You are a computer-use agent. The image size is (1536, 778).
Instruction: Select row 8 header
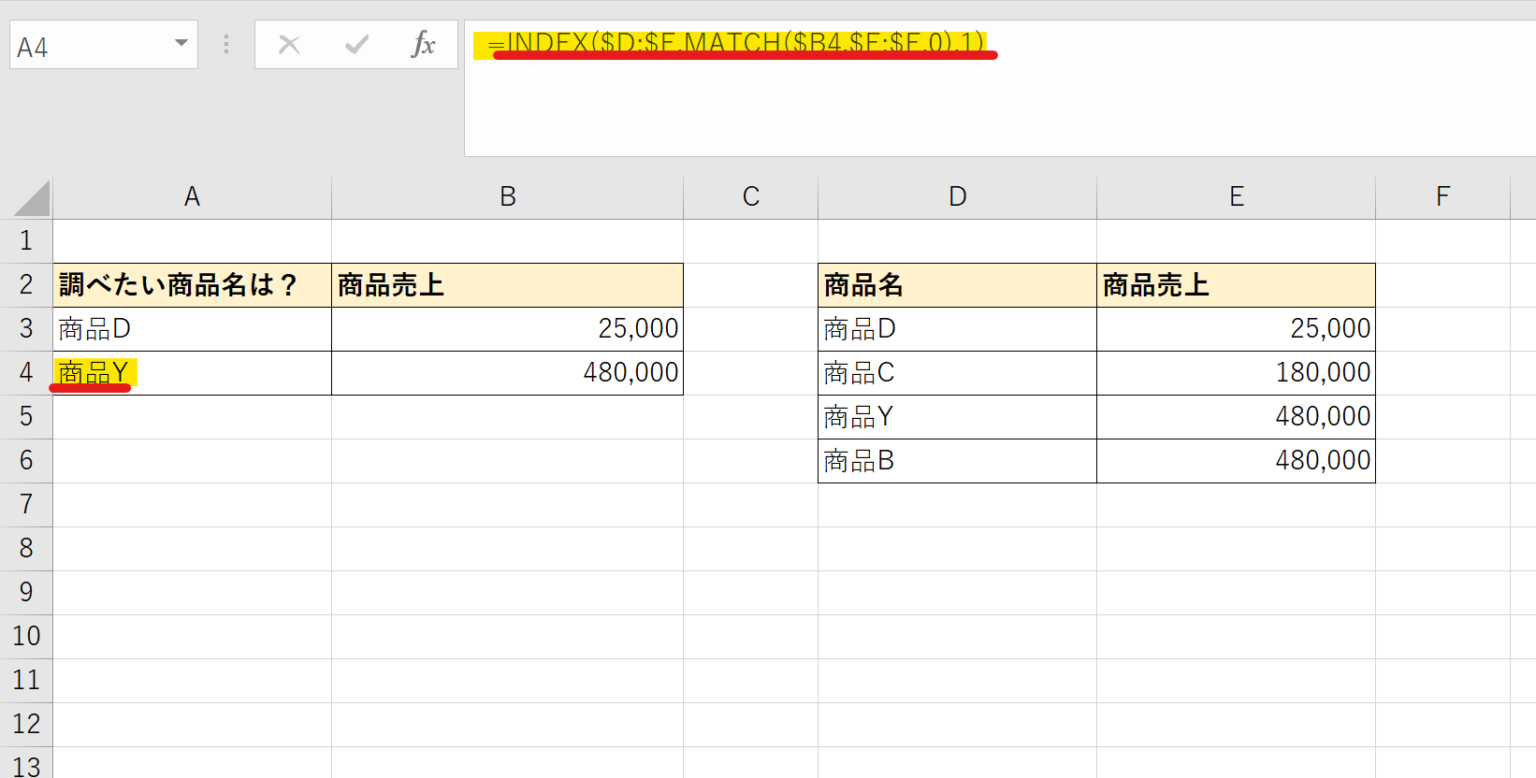pos(26,549)
